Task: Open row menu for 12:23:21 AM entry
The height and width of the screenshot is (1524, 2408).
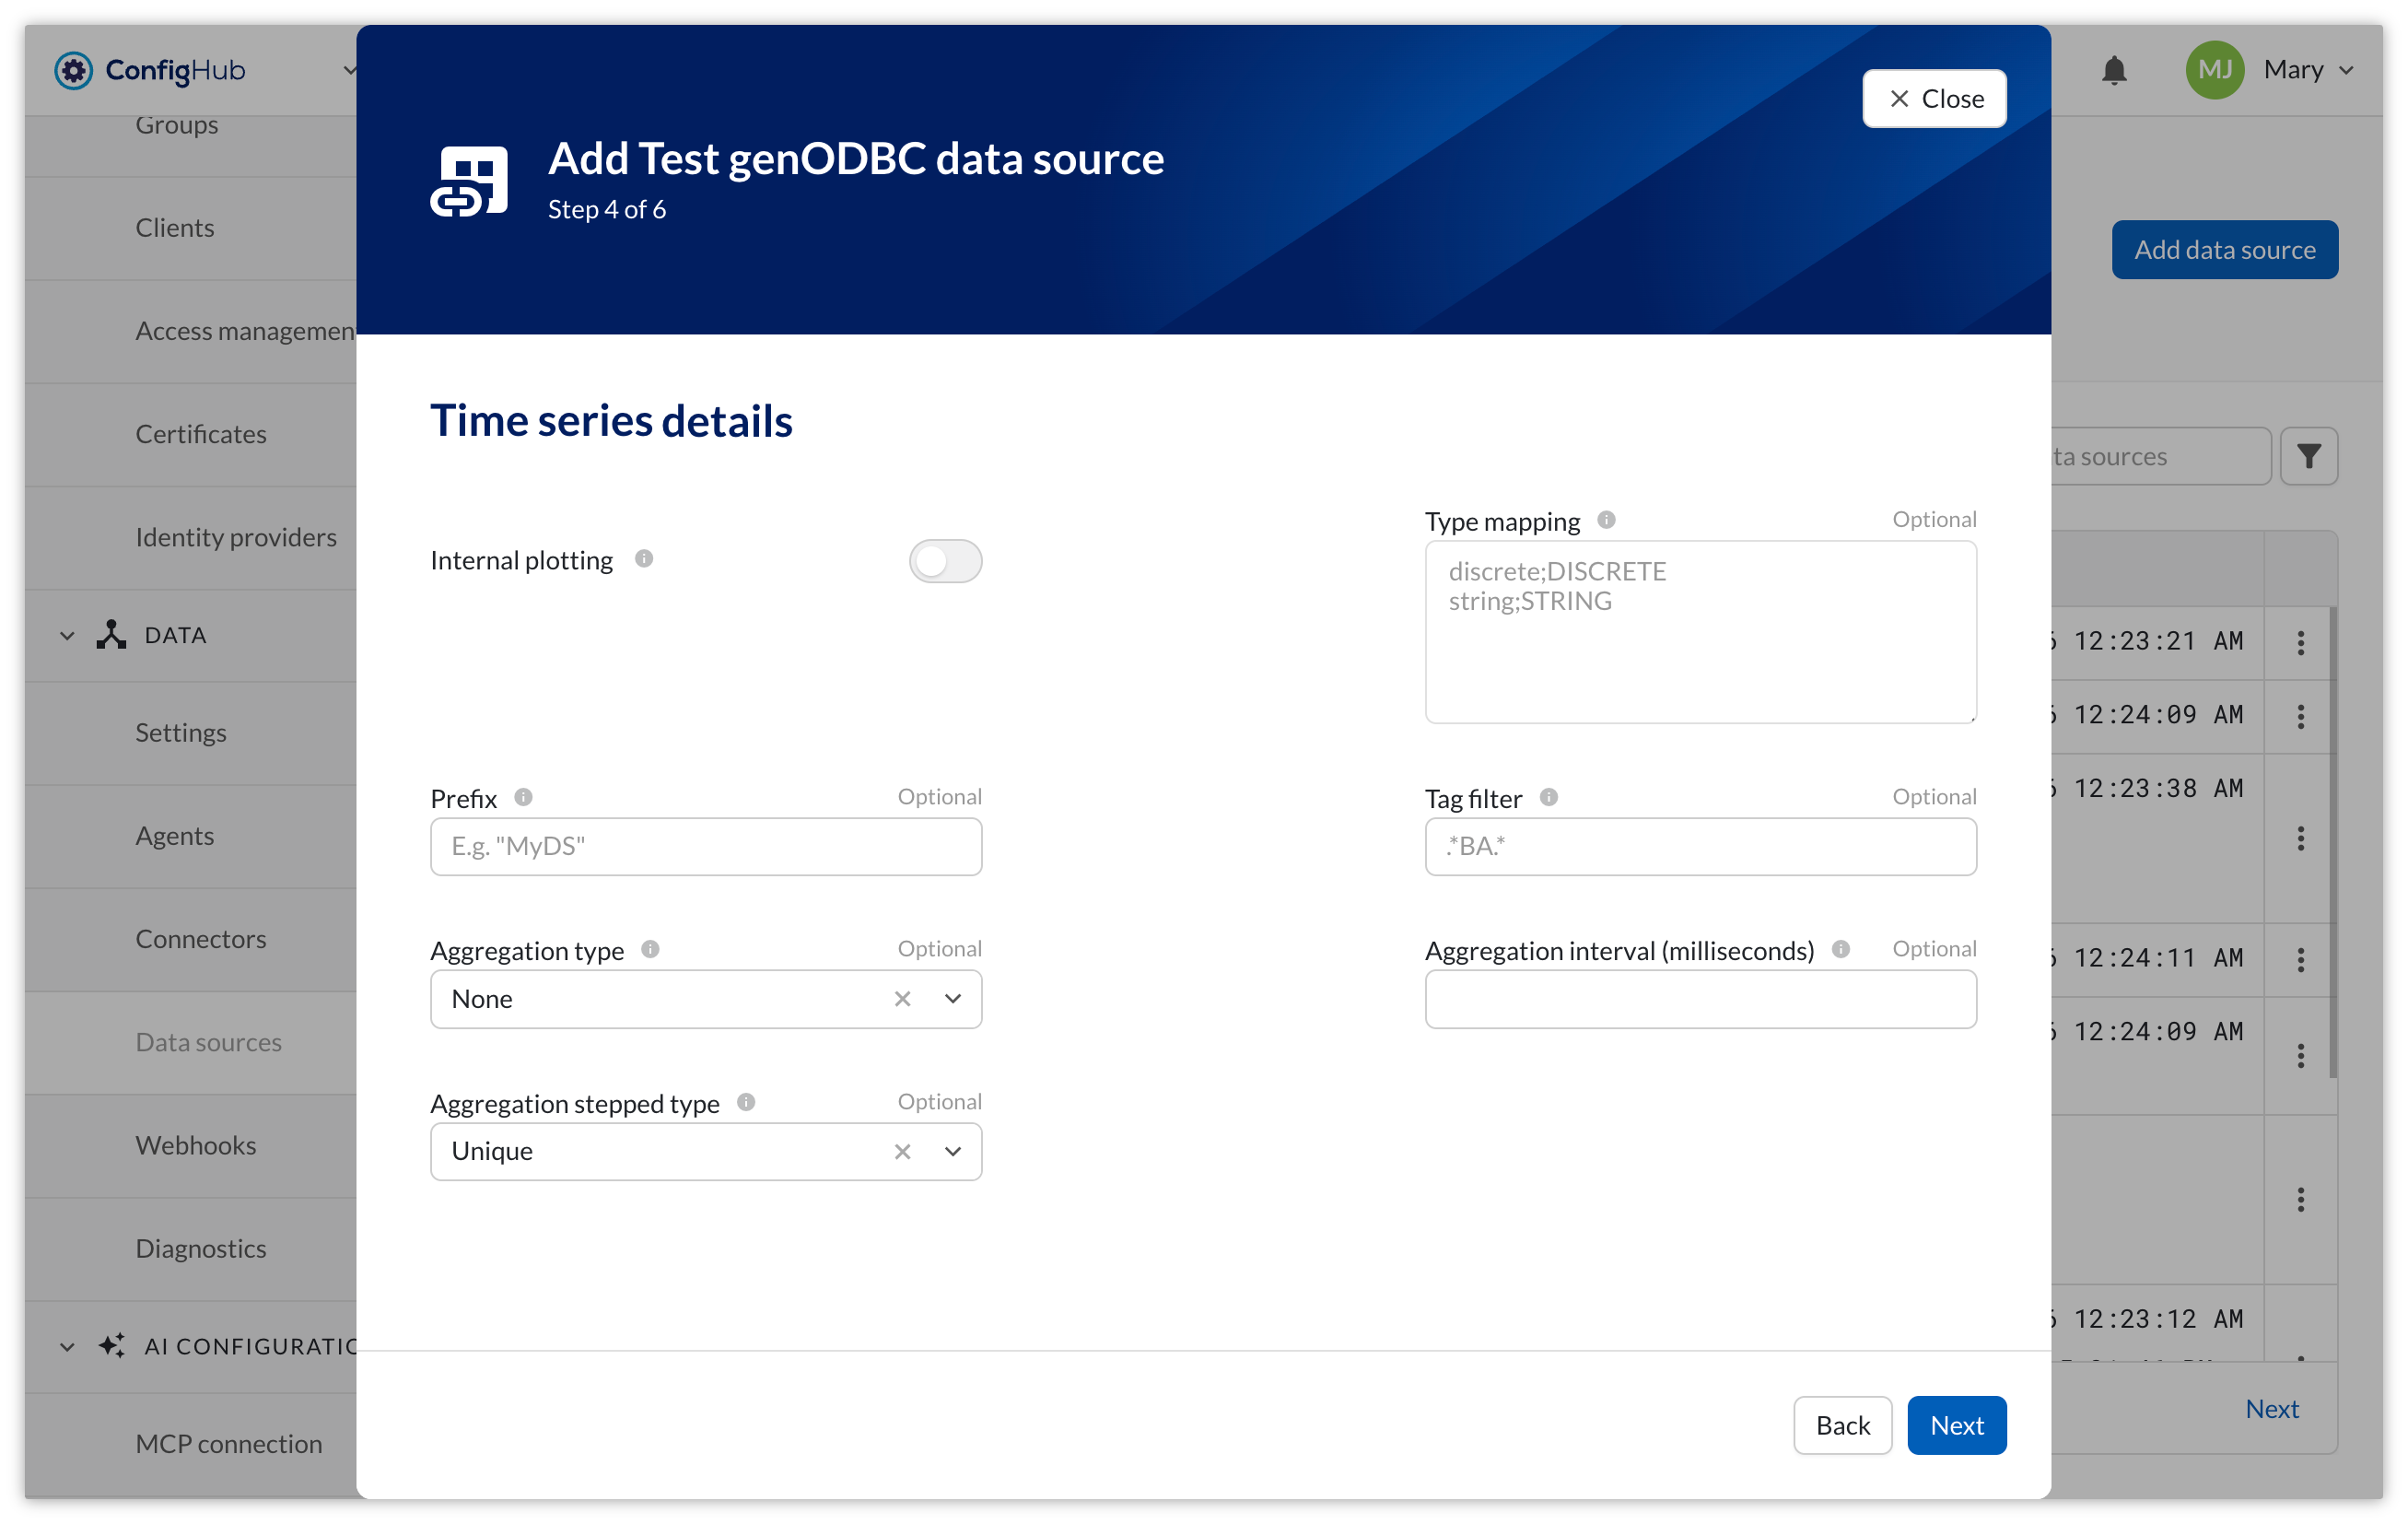Action: click(2300, 643)
